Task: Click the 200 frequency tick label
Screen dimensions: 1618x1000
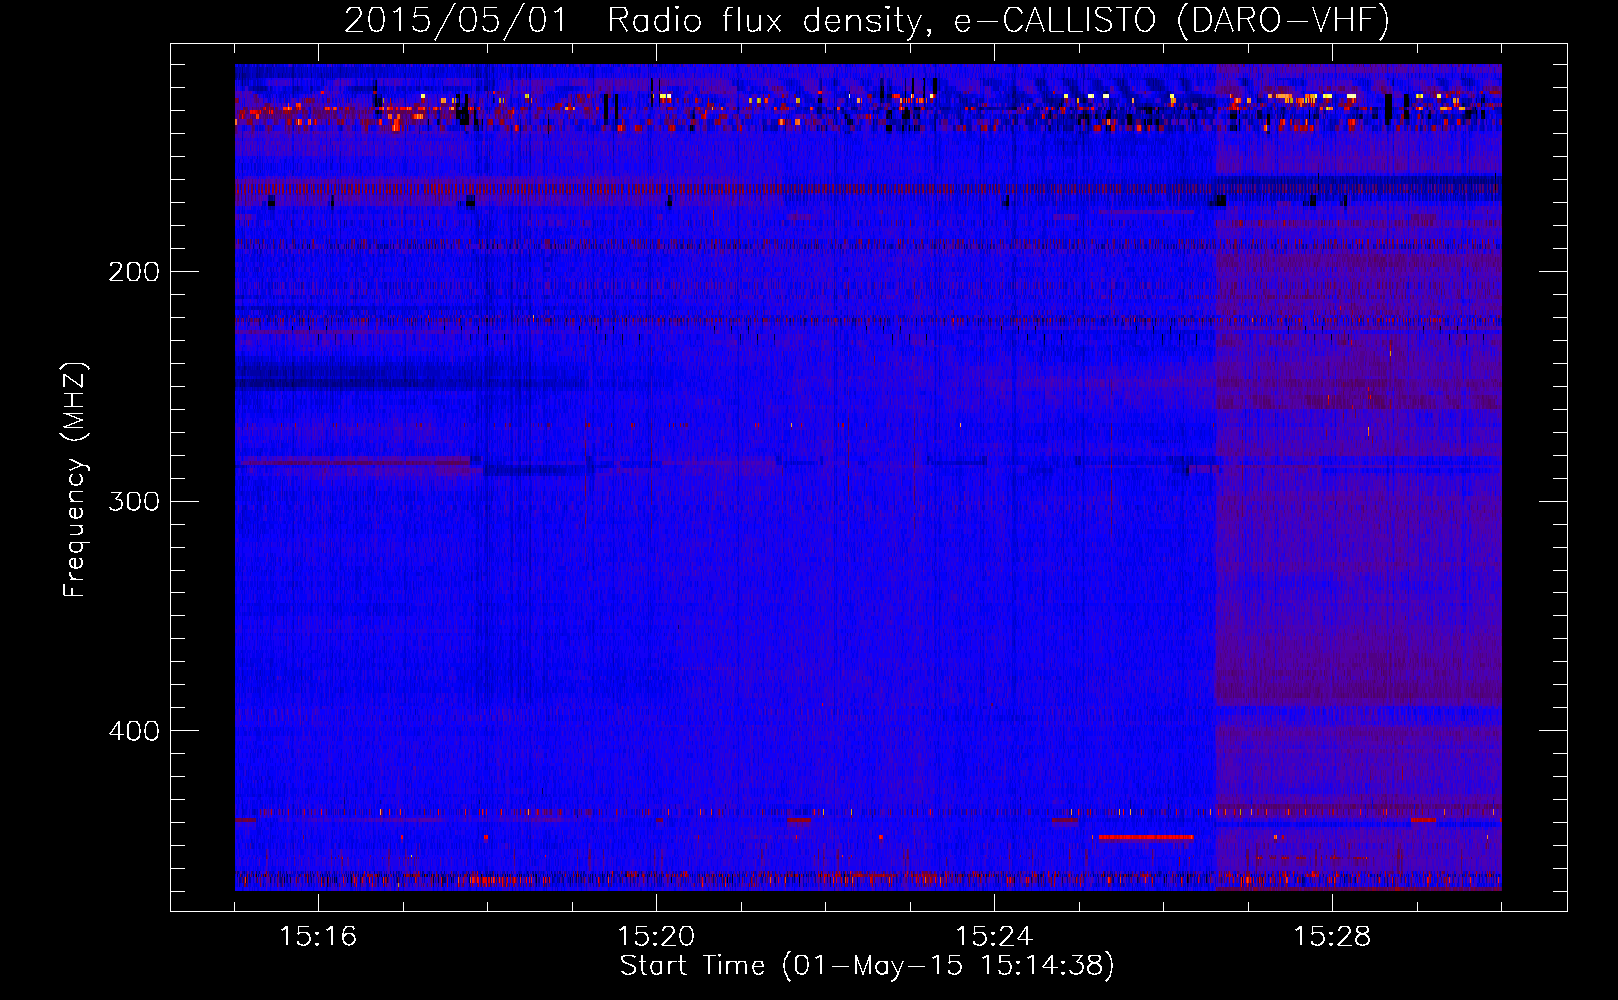Action: [134, 272]
